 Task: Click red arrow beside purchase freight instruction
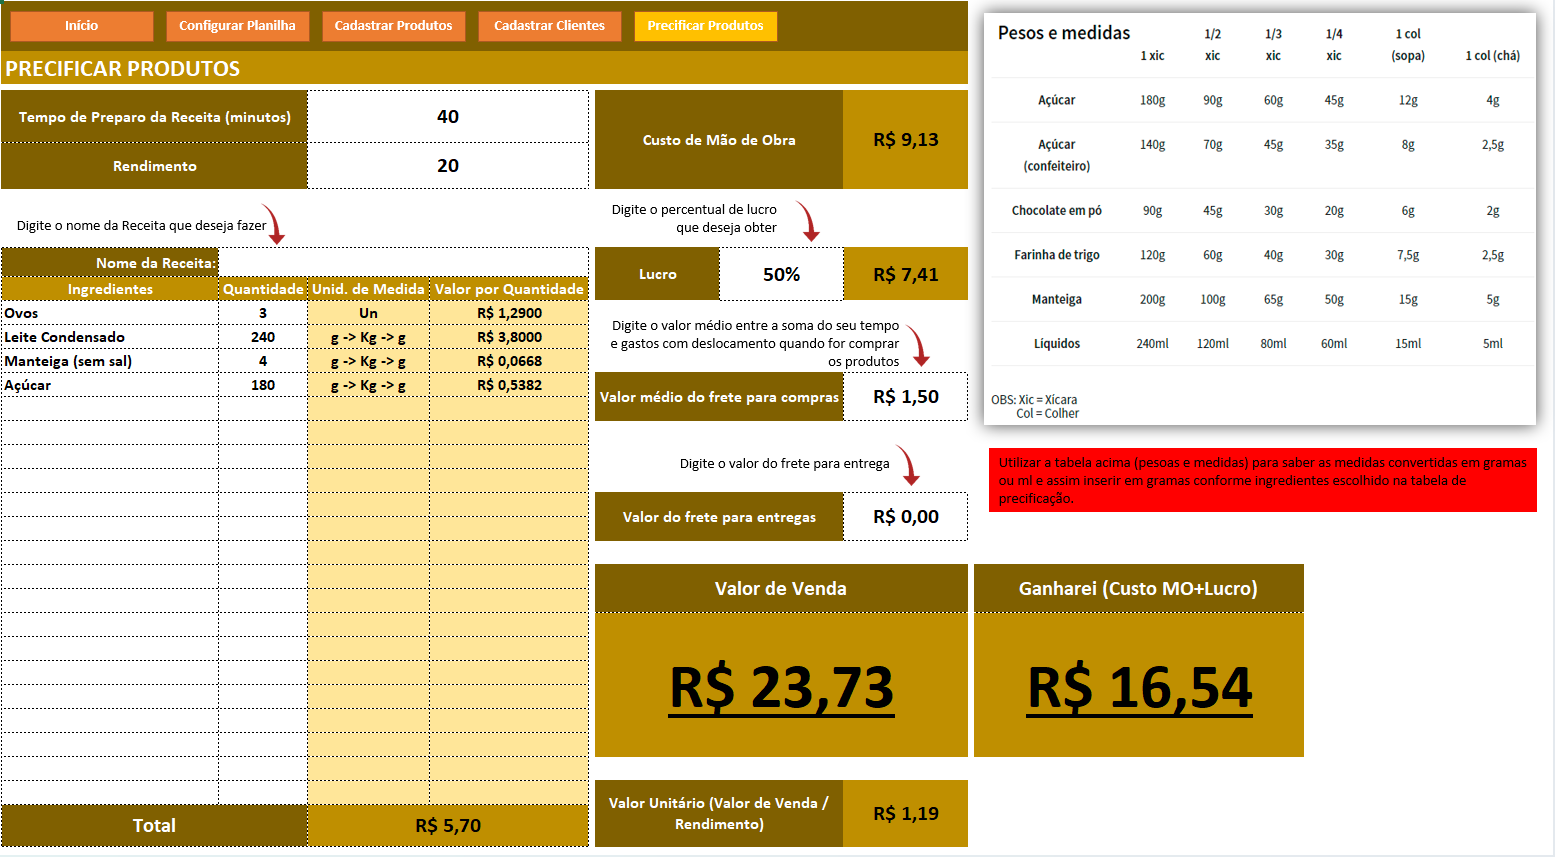(x=918, y=346)
